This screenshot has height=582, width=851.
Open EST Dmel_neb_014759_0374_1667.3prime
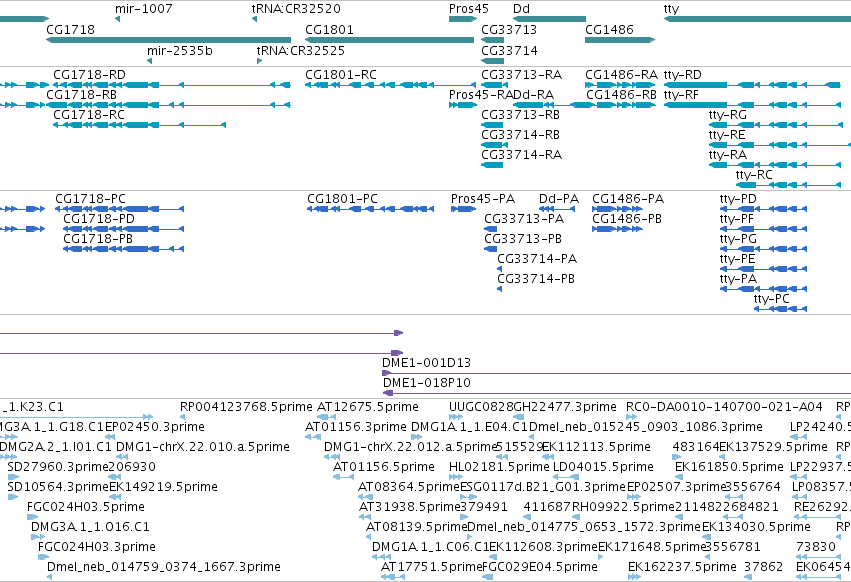coord(49,577)
